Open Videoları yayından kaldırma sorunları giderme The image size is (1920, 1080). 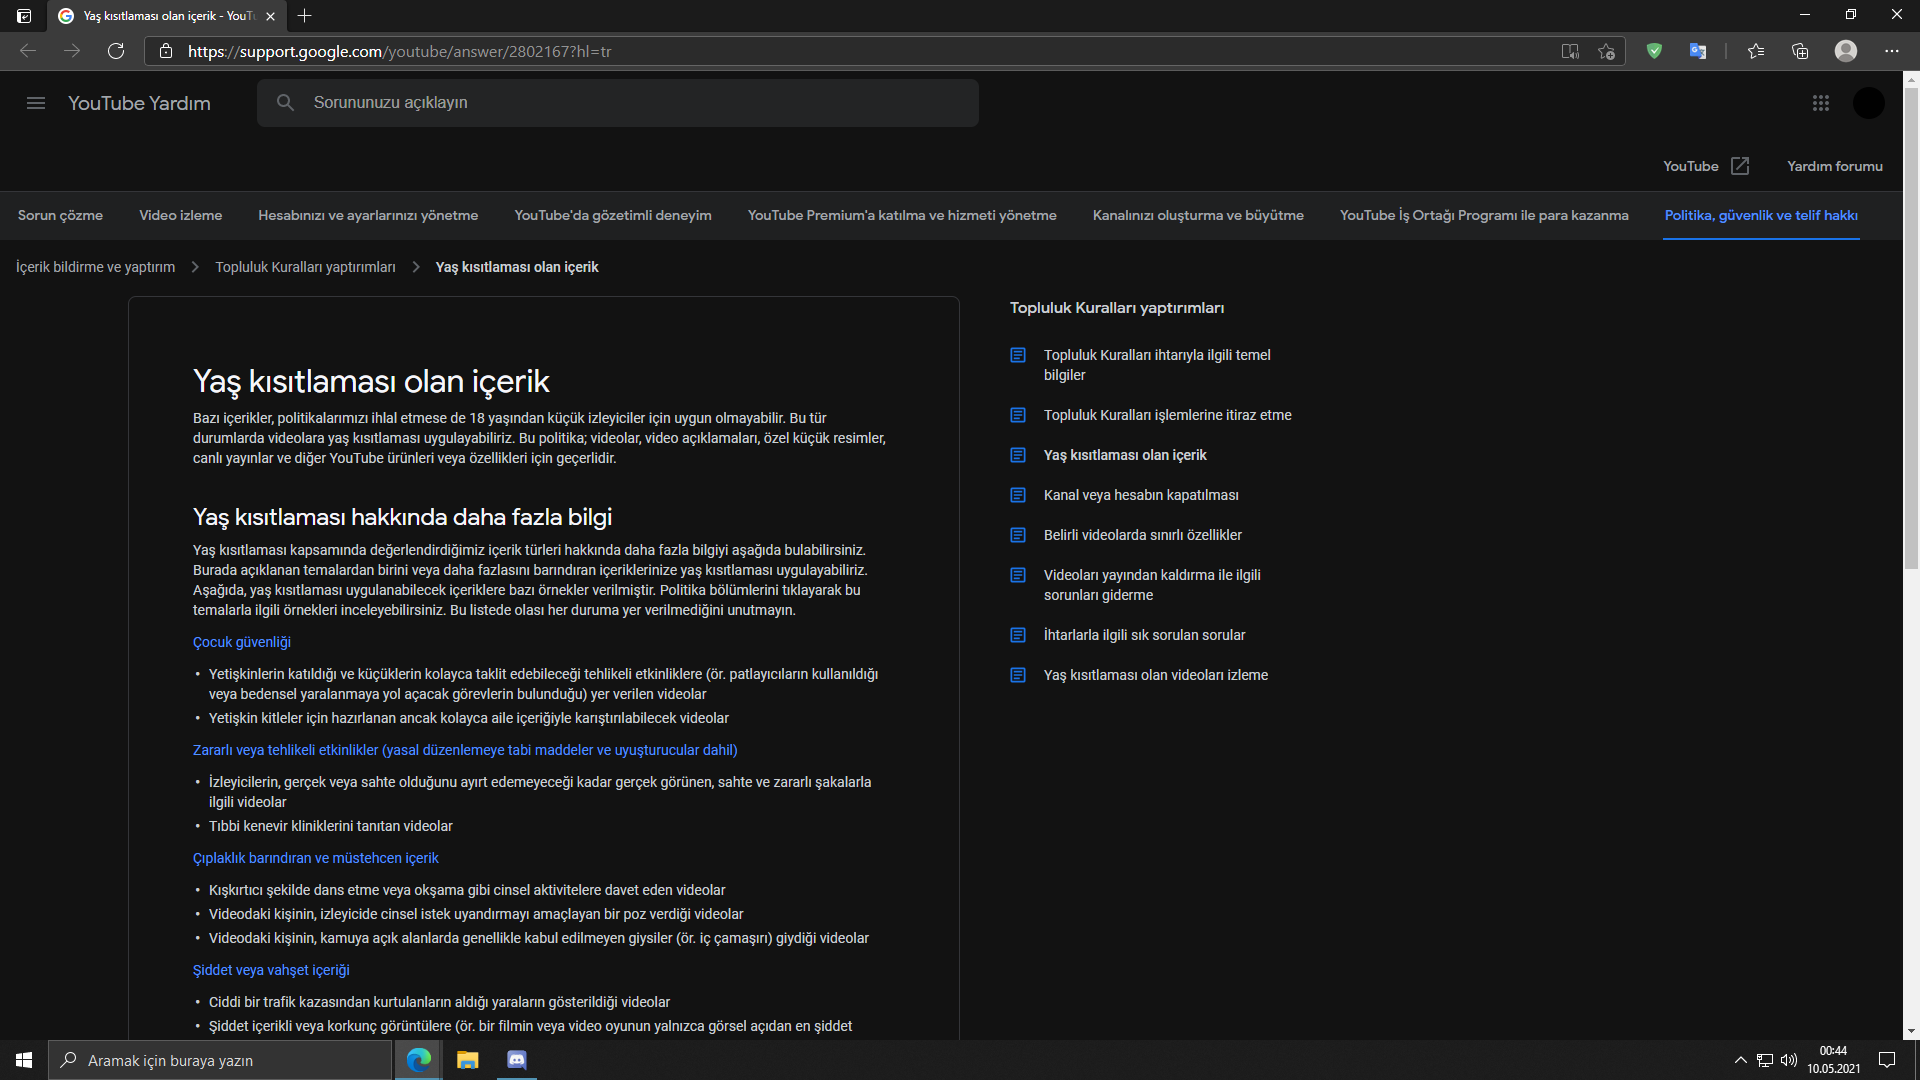pos(1152,585)
